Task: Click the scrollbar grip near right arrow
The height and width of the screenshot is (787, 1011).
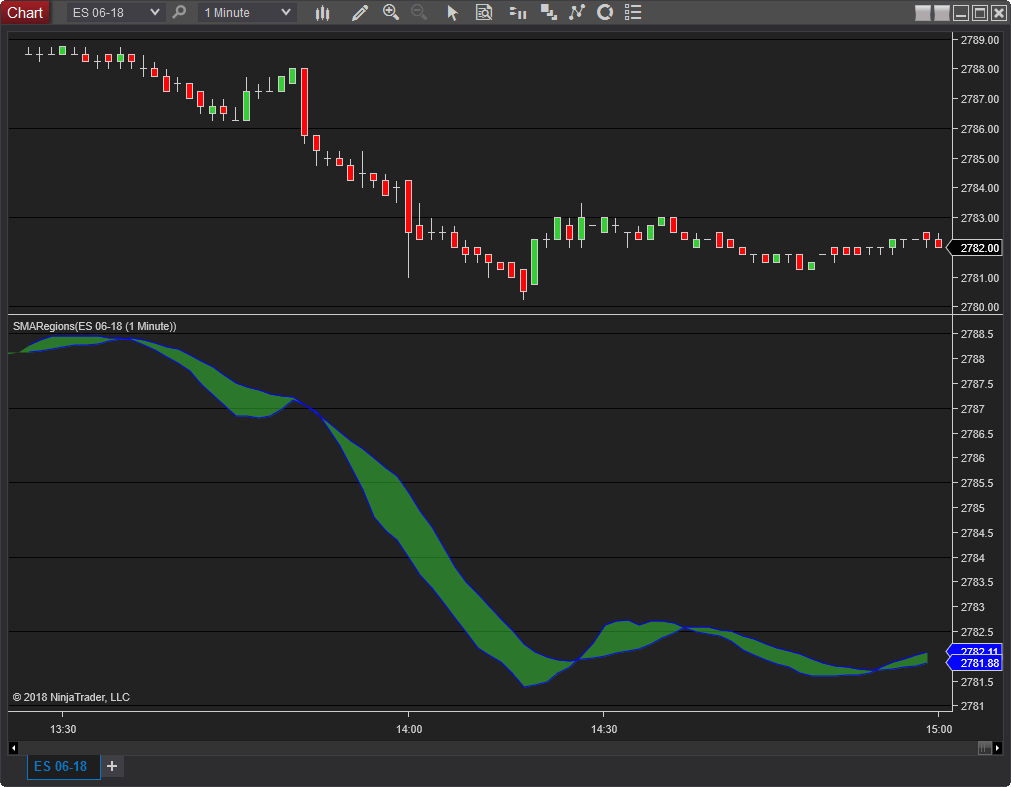Action: [985, 748]
